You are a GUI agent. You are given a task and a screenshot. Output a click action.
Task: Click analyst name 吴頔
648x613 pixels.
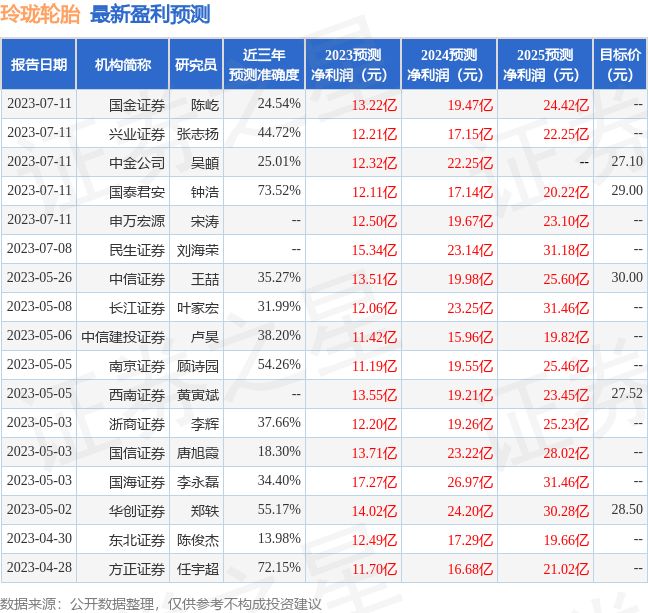tap(205, 163)
